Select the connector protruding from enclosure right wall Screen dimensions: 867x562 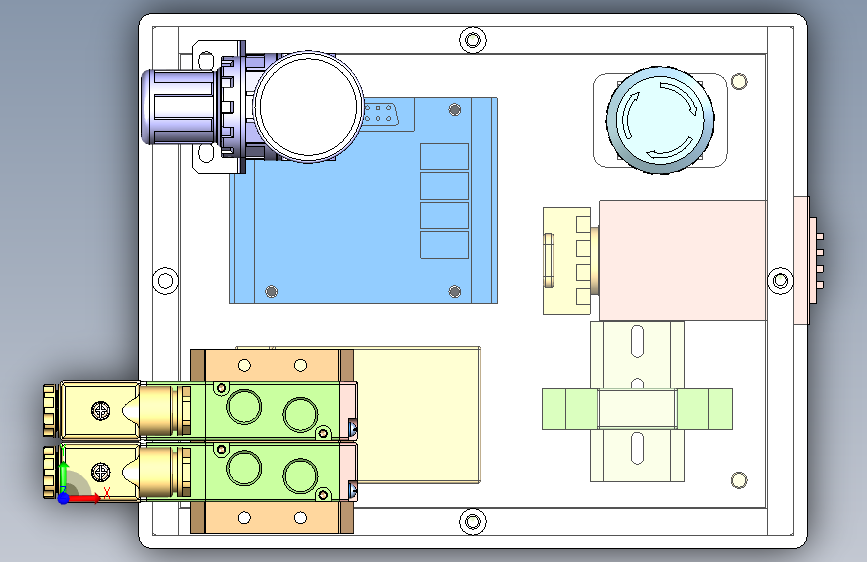tap(809, 261)
